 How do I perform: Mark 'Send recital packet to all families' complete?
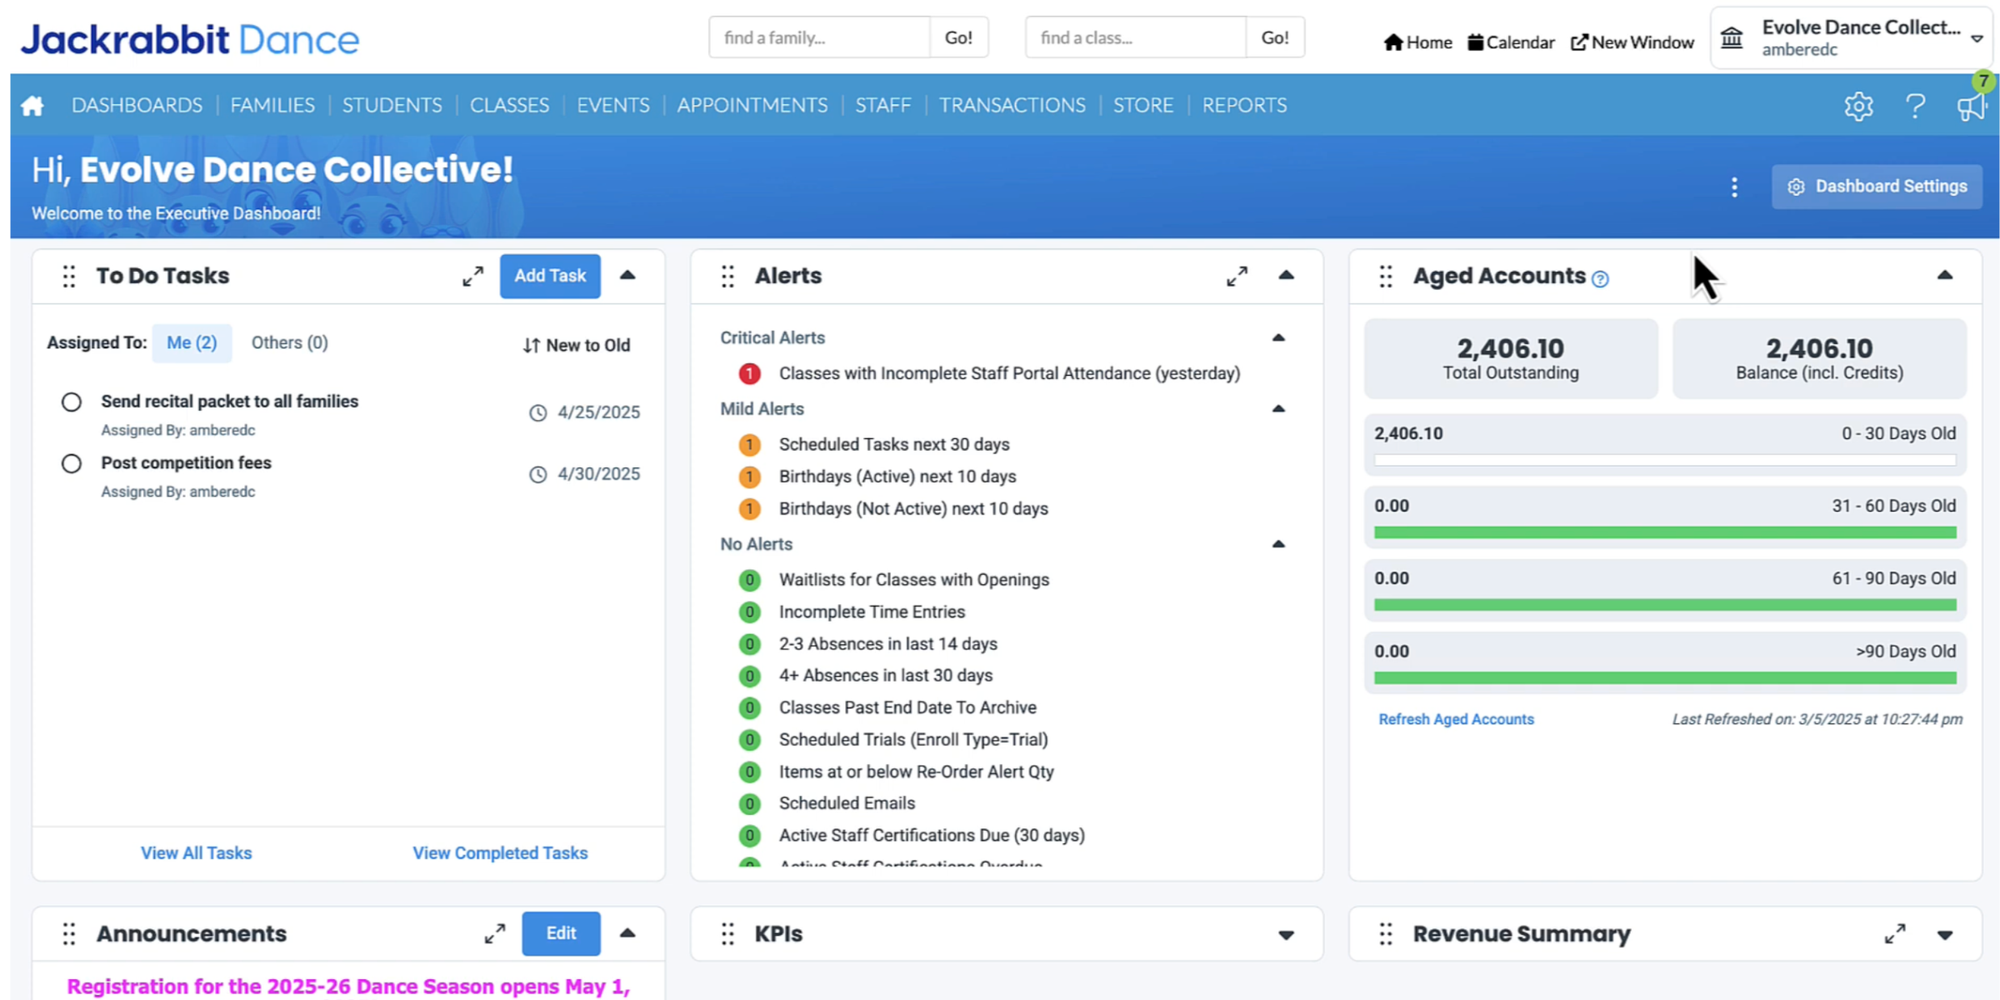(71, 402)
